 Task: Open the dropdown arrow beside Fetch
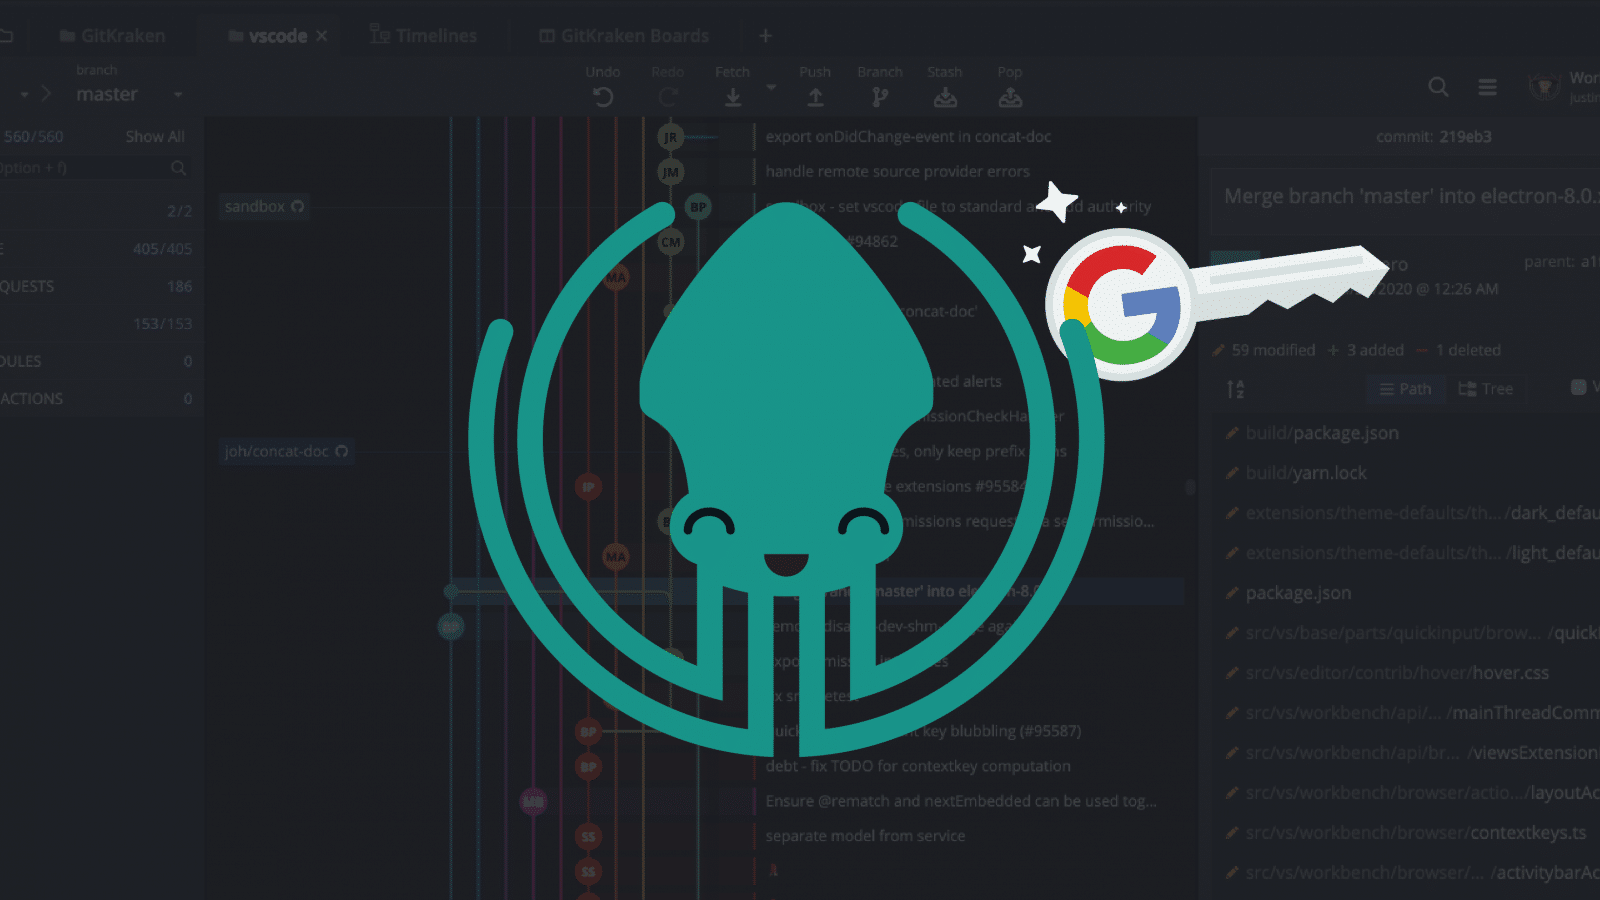[771, 88]
